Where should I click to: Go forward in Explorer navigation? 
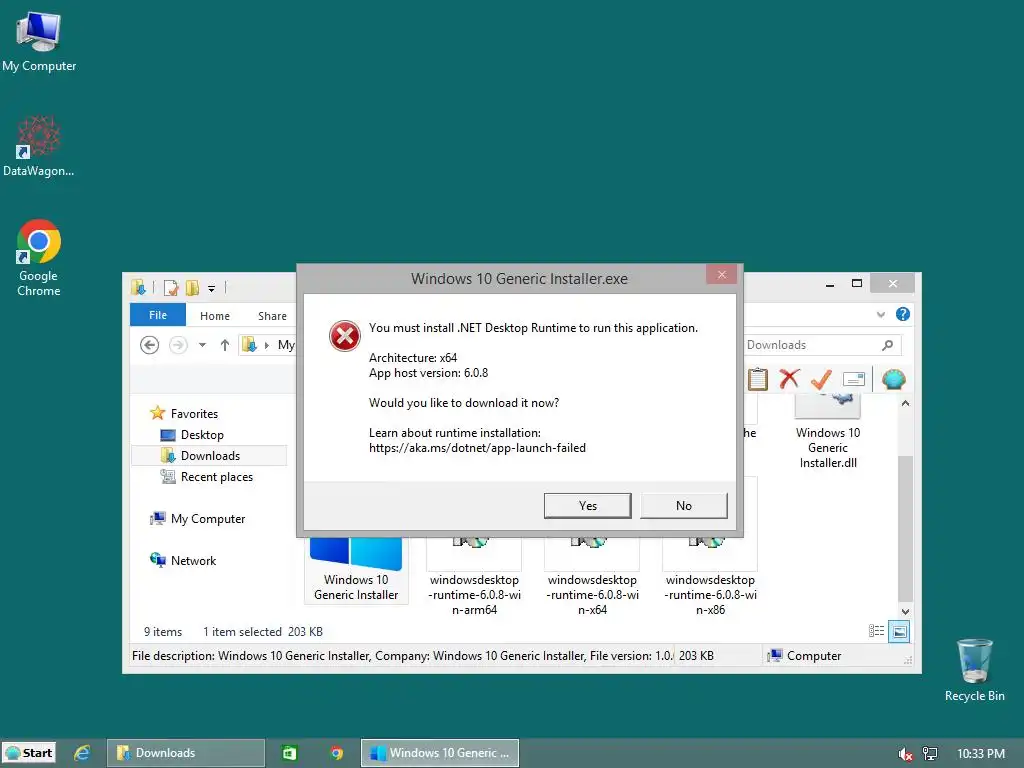[x=178, y=345]
